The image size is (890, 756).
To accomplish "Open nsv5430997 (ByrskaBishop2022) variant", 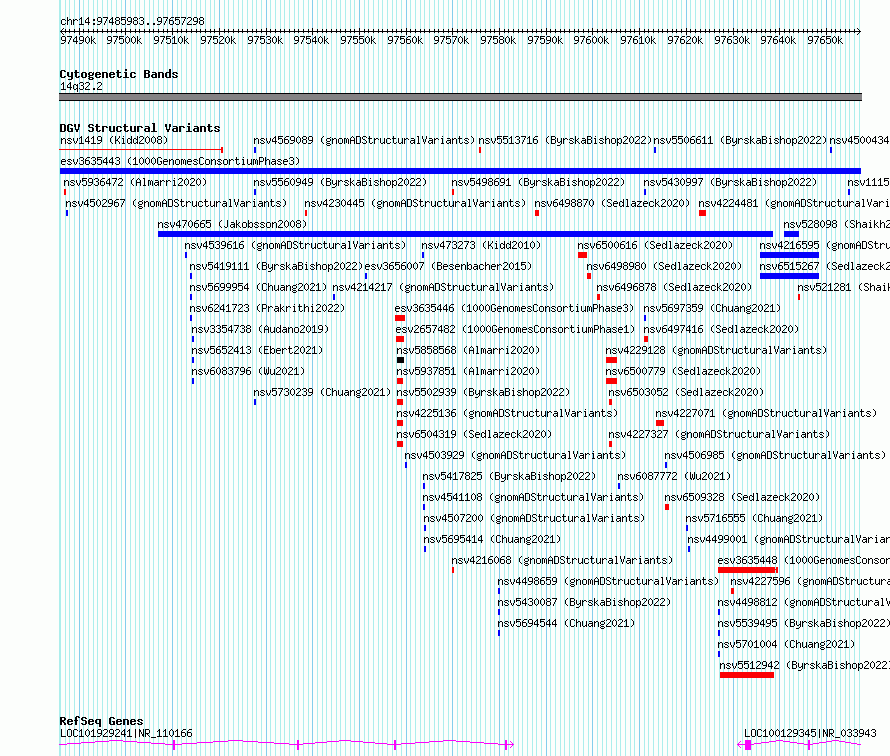I will [730, 182].
